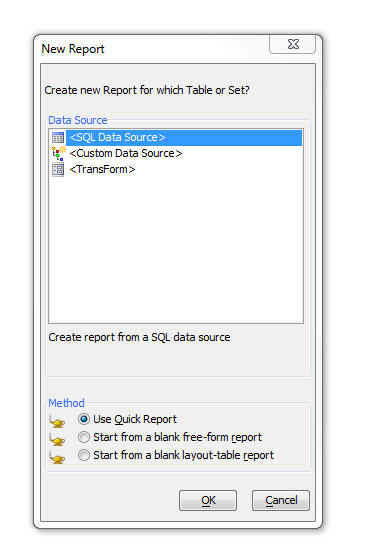Click the genie lamp icon next to blank free-form report
Screen dimensions: 375x546
(x=57, y=439)
